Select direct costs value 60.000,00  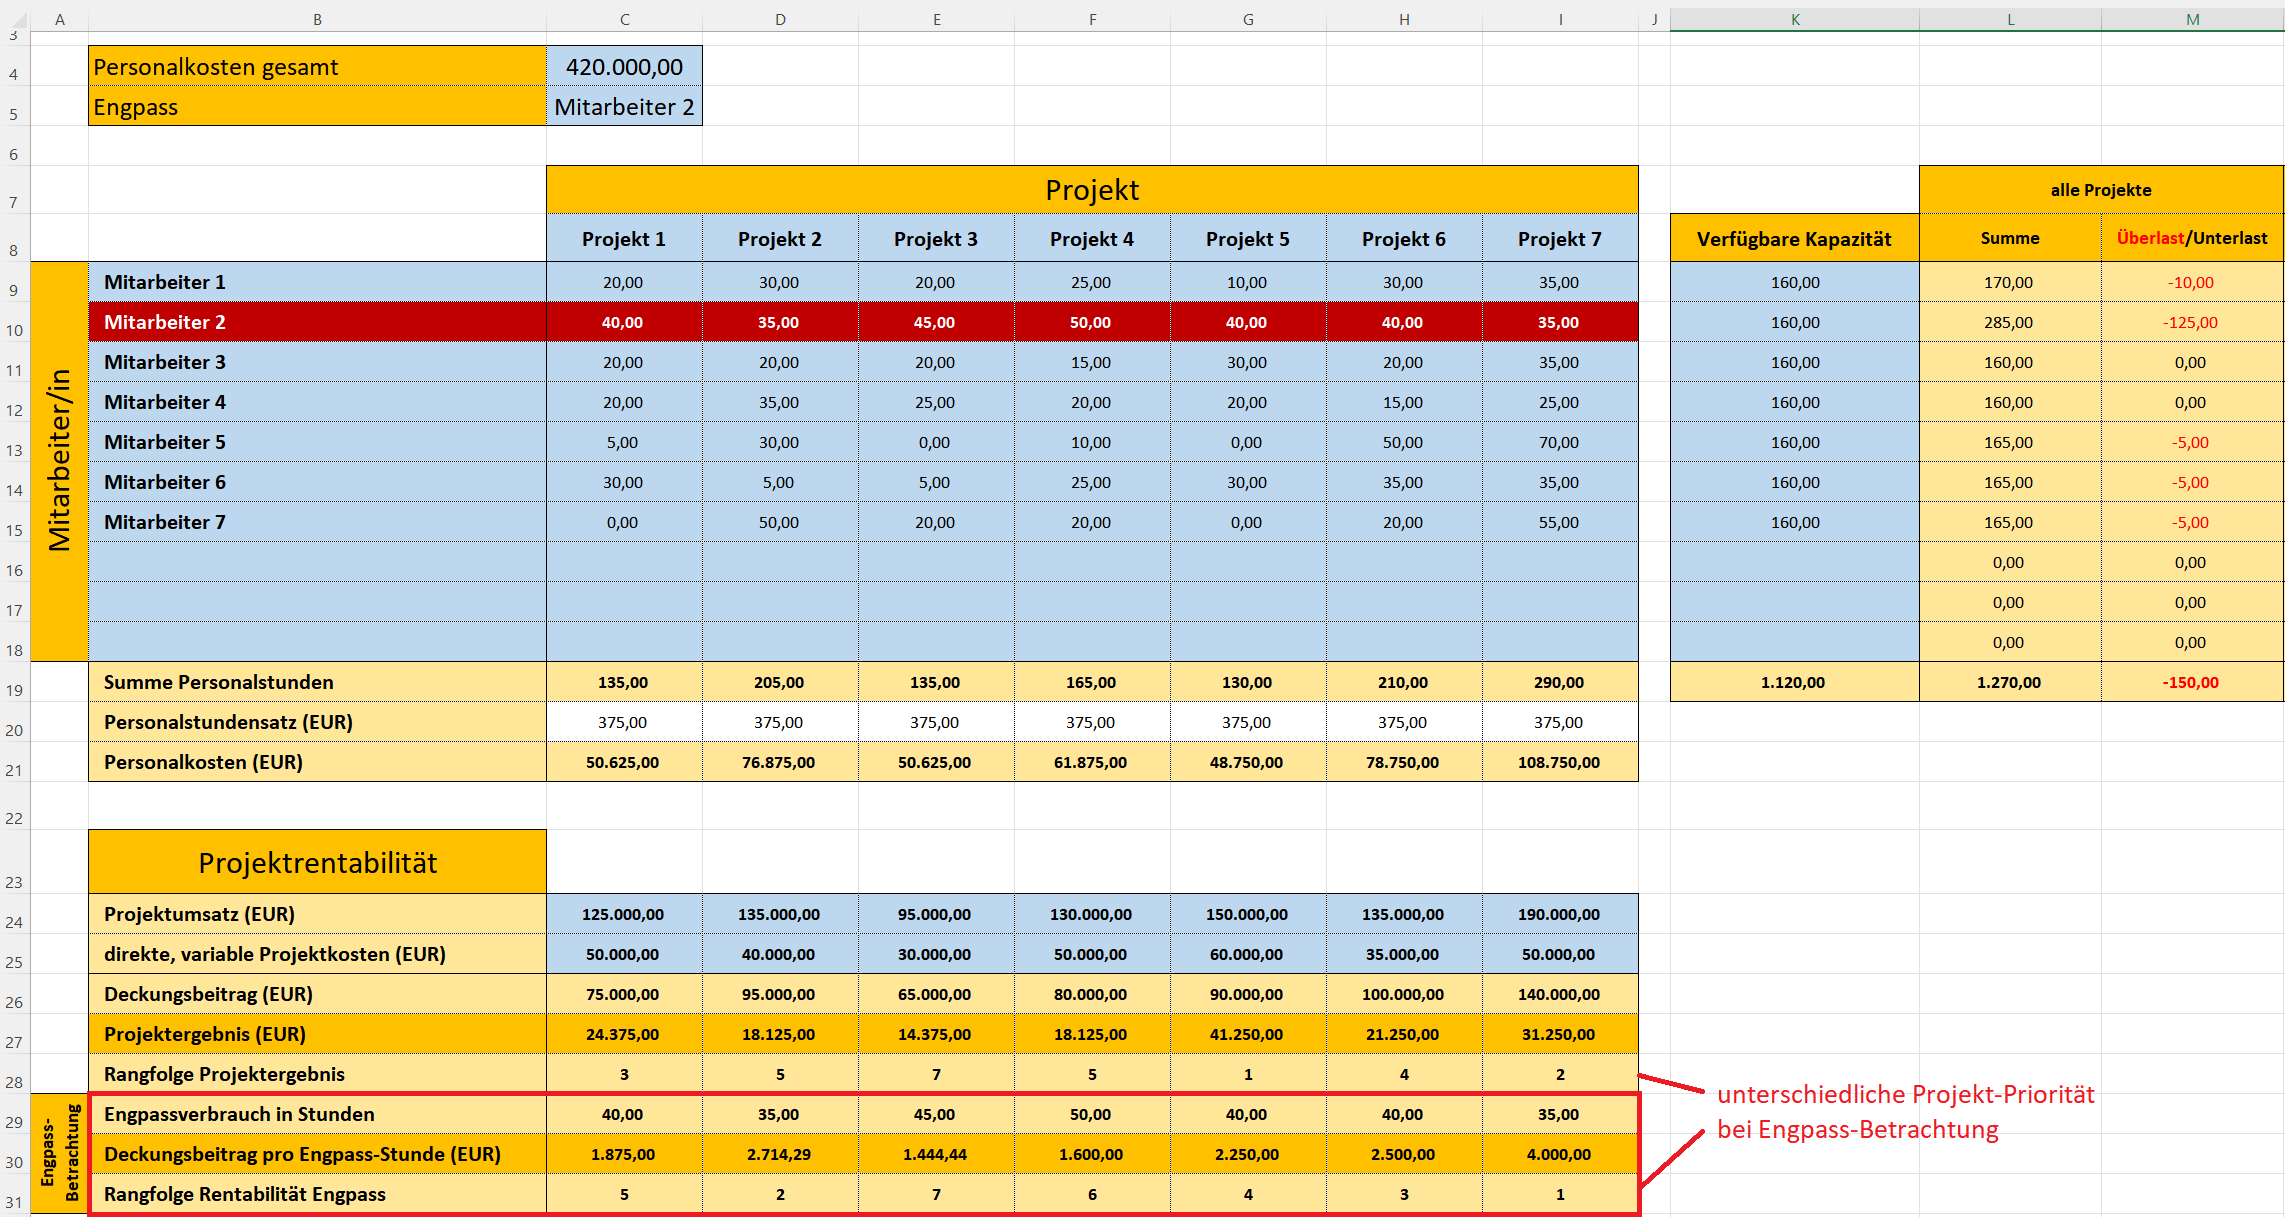pyautogui.click(x=1248, y=954)
